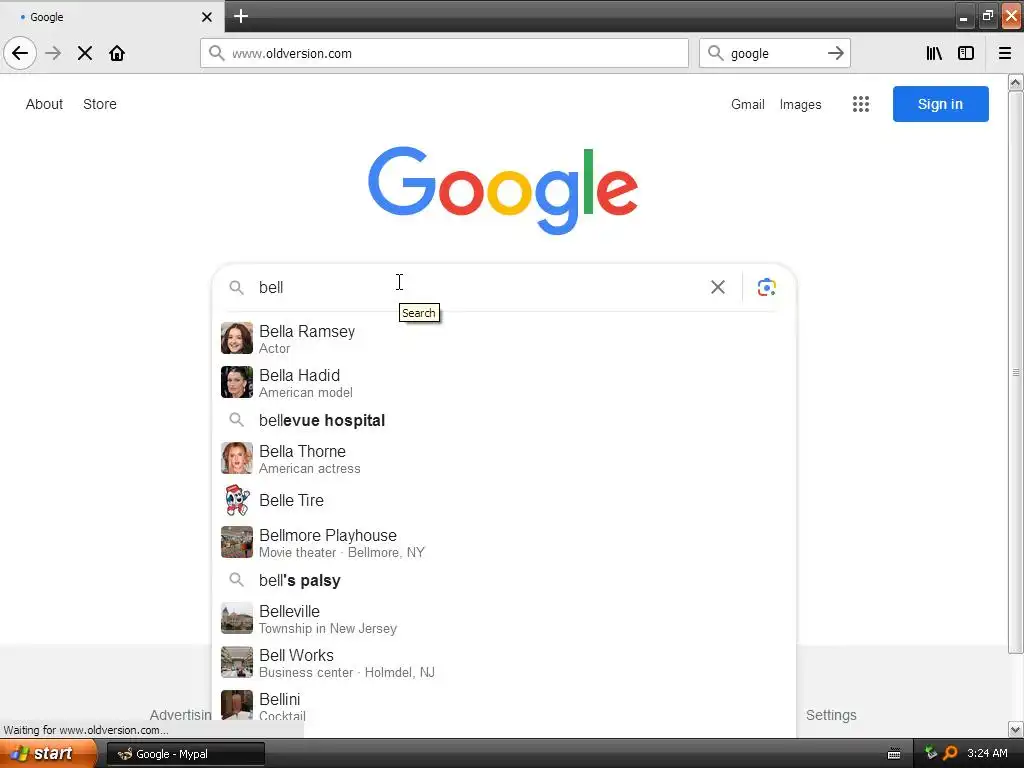The width and height of the screenshot is (1024, 768).
Task: Open the Settings footer link
Action: pyautogui.click(x=831, y=715)
